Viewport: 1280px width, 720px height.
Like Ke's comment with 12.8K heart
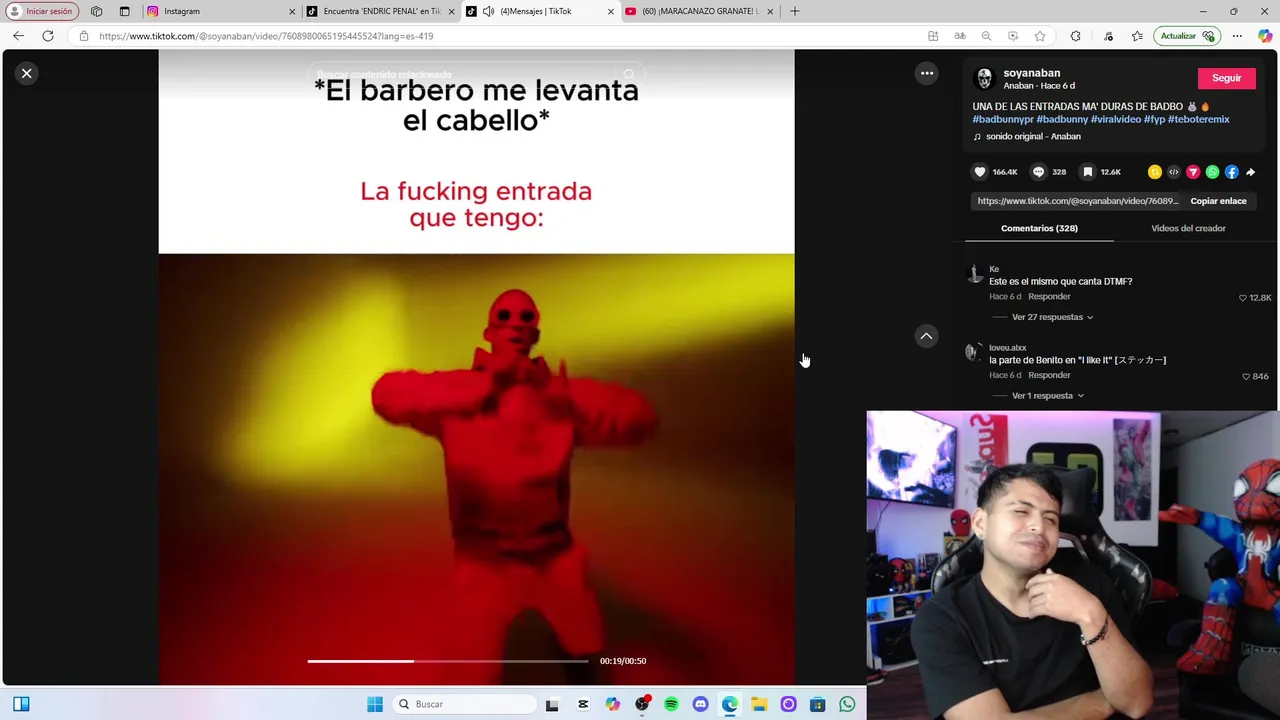tap(1243, 298)
